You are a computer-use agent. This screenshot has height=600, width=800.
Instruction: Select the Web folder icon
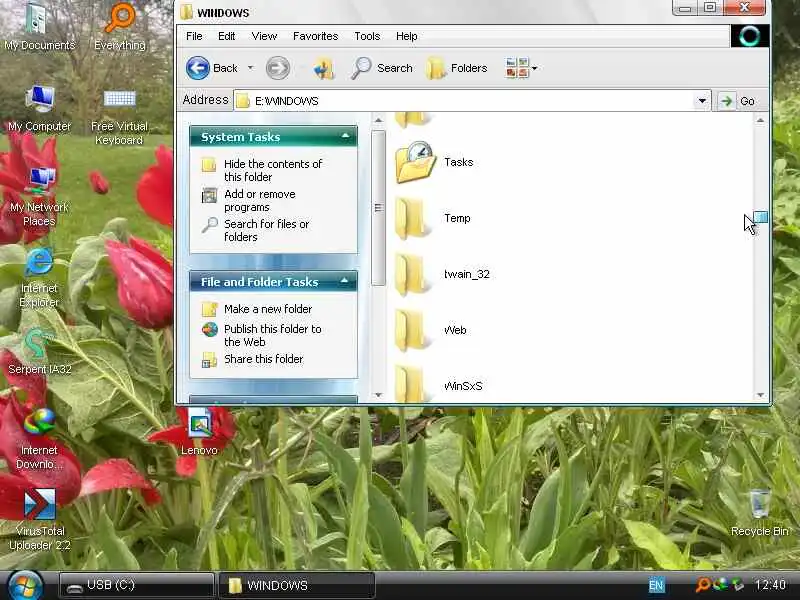(x=411, y=331)
